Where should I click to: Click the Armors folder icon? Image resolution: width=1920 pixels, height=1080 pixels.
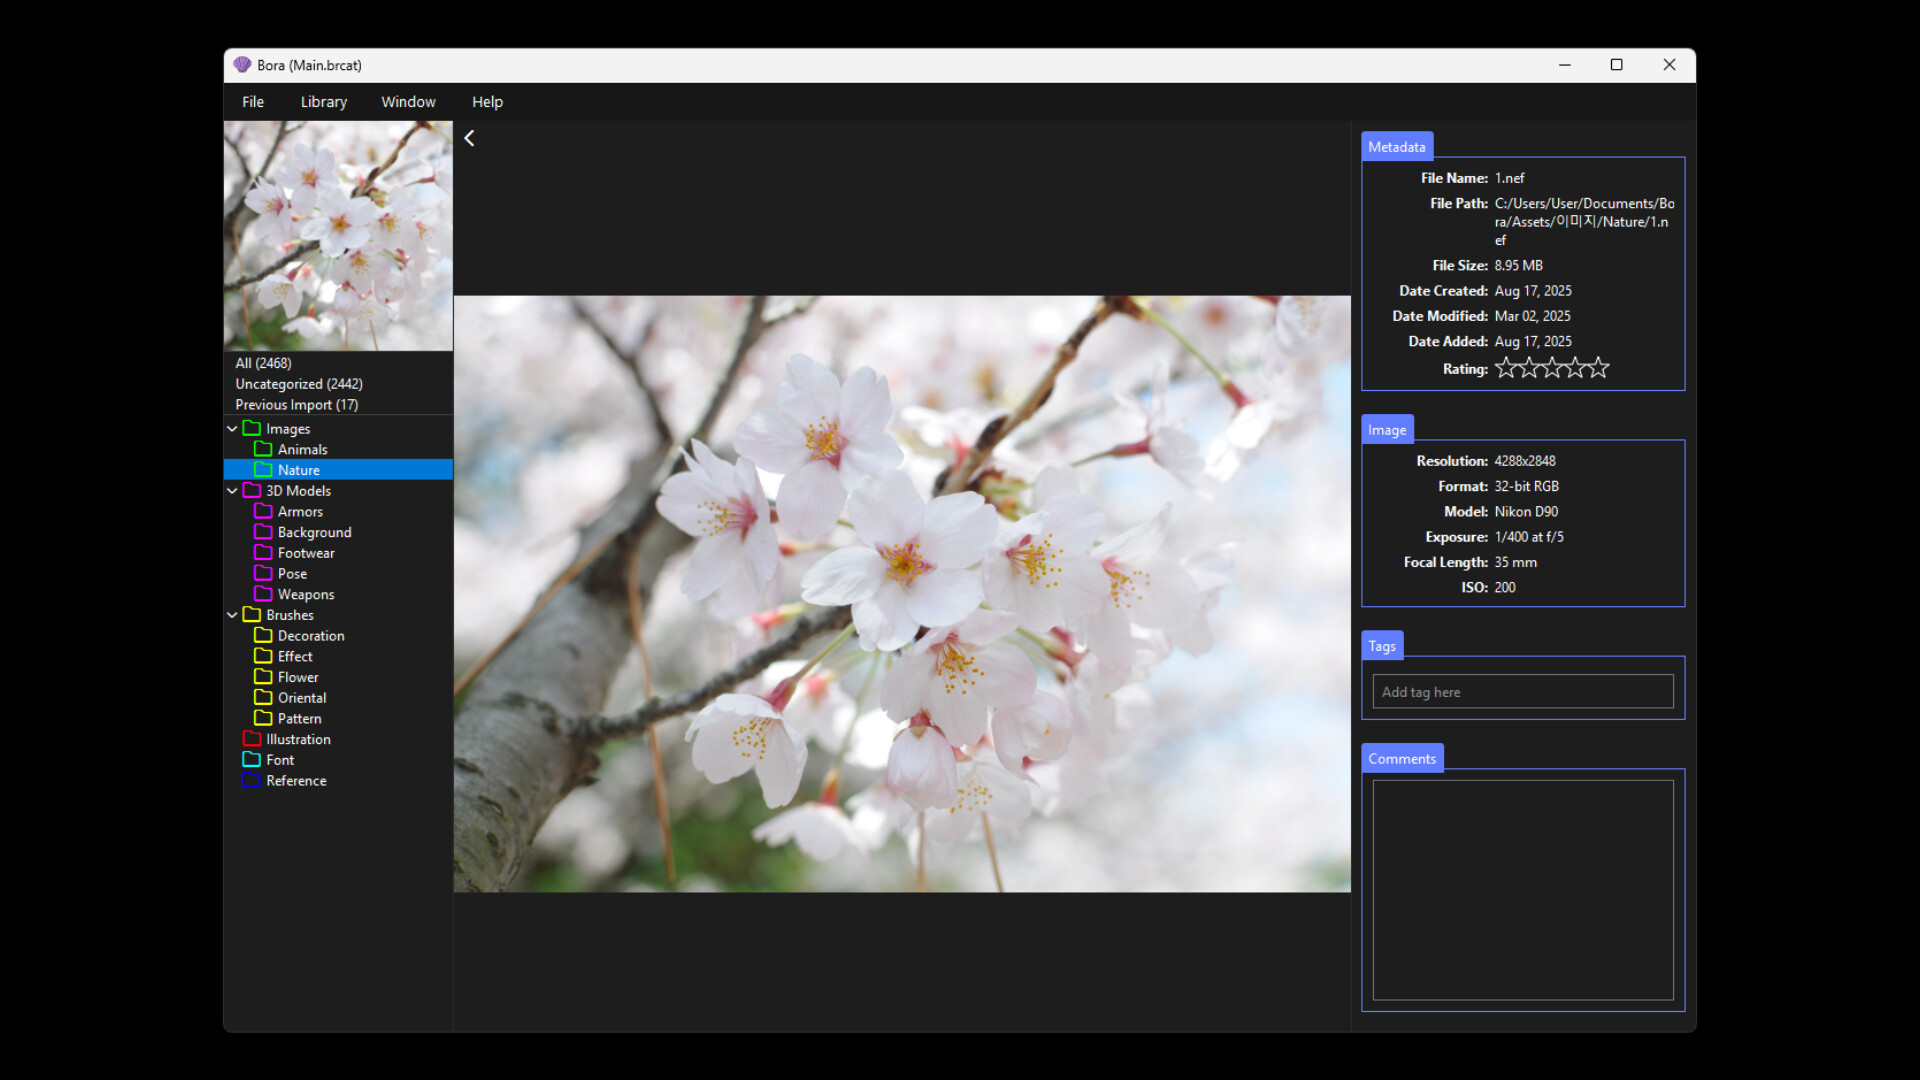[x=264, y=511]
